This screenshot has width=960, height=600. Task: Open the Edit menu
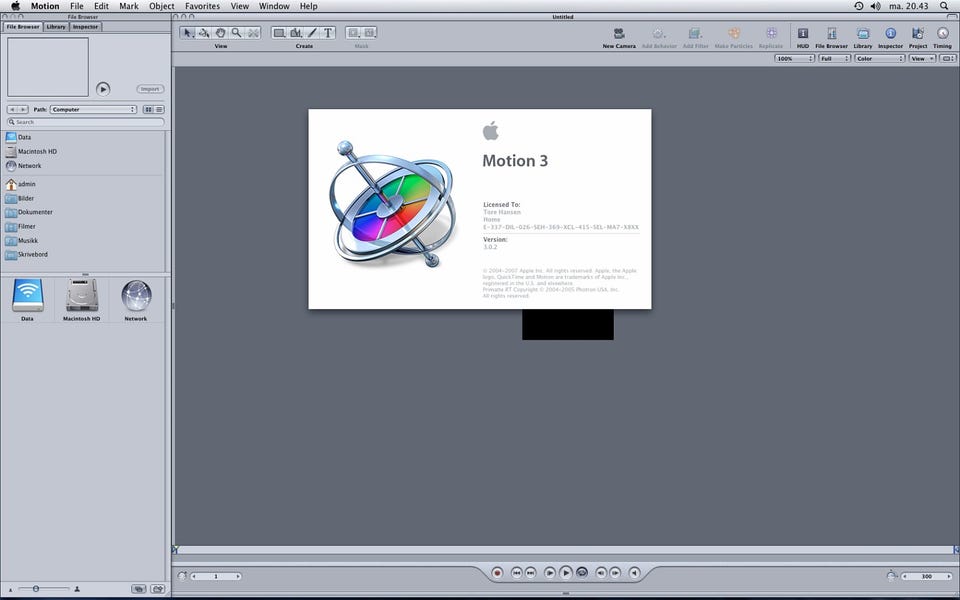pos(101,6)
